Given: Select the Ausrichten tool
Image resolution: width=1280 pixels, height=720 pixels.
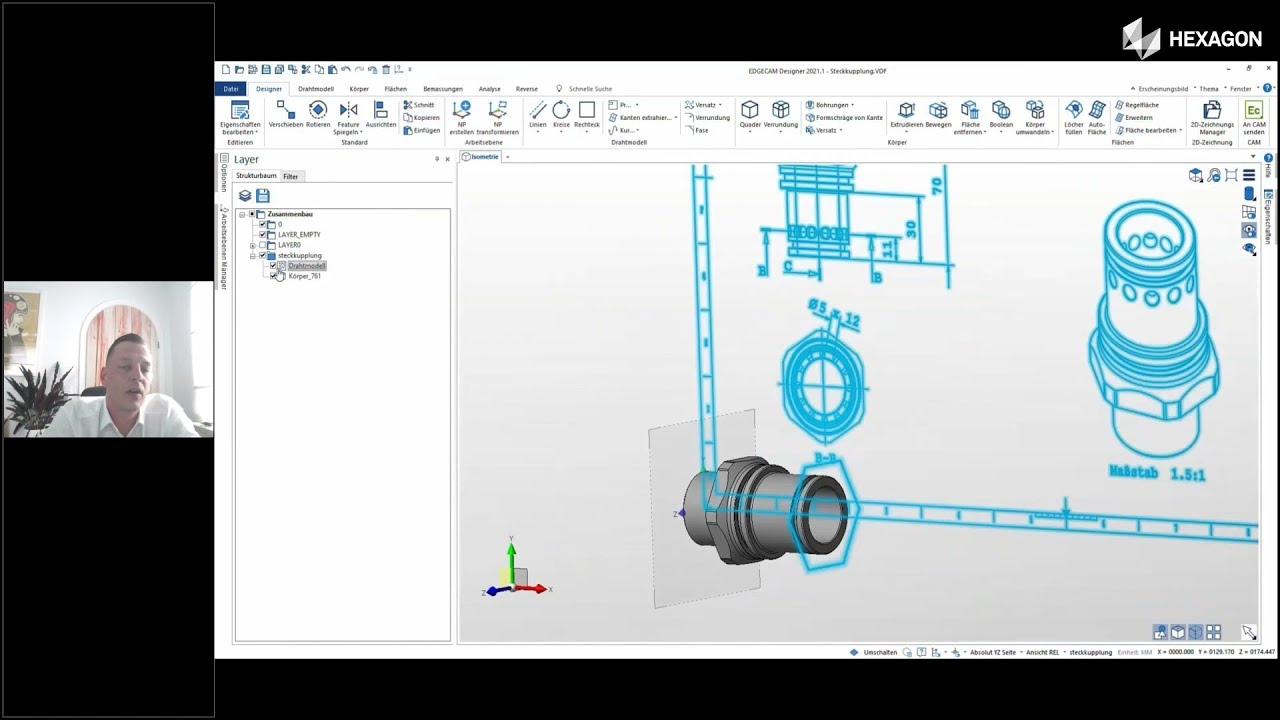Looking at the screenshot, I should click(x=381, y=114).
